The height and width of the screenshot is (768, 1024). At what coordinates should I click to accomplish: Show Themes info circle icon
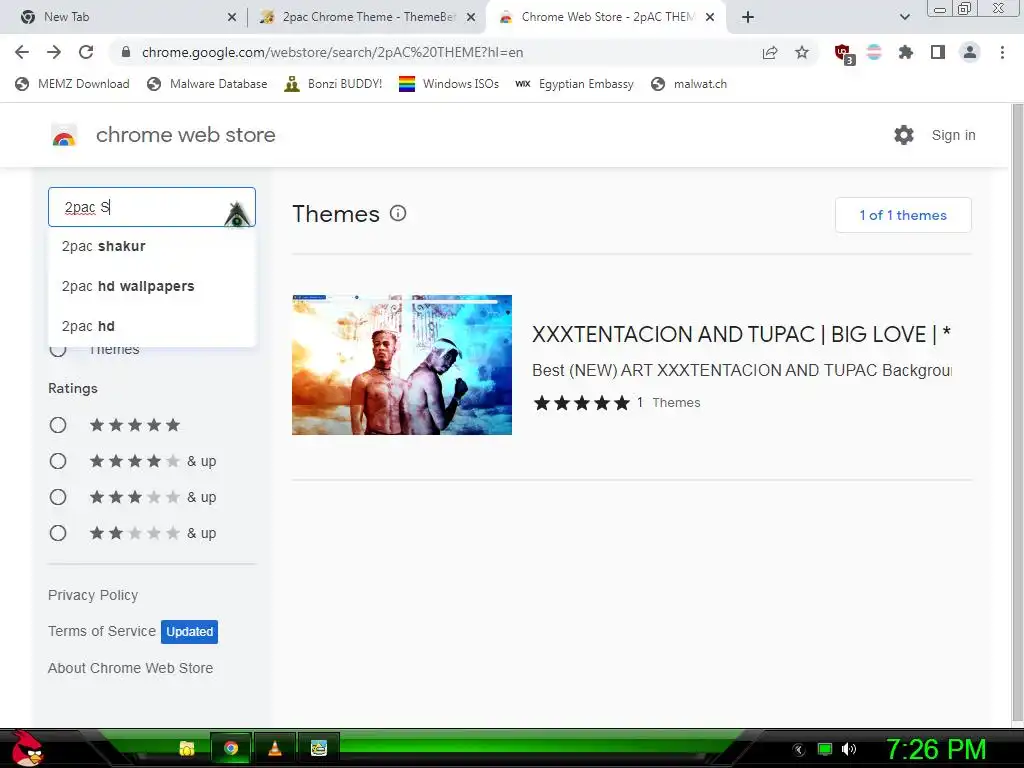coord(398,213)
